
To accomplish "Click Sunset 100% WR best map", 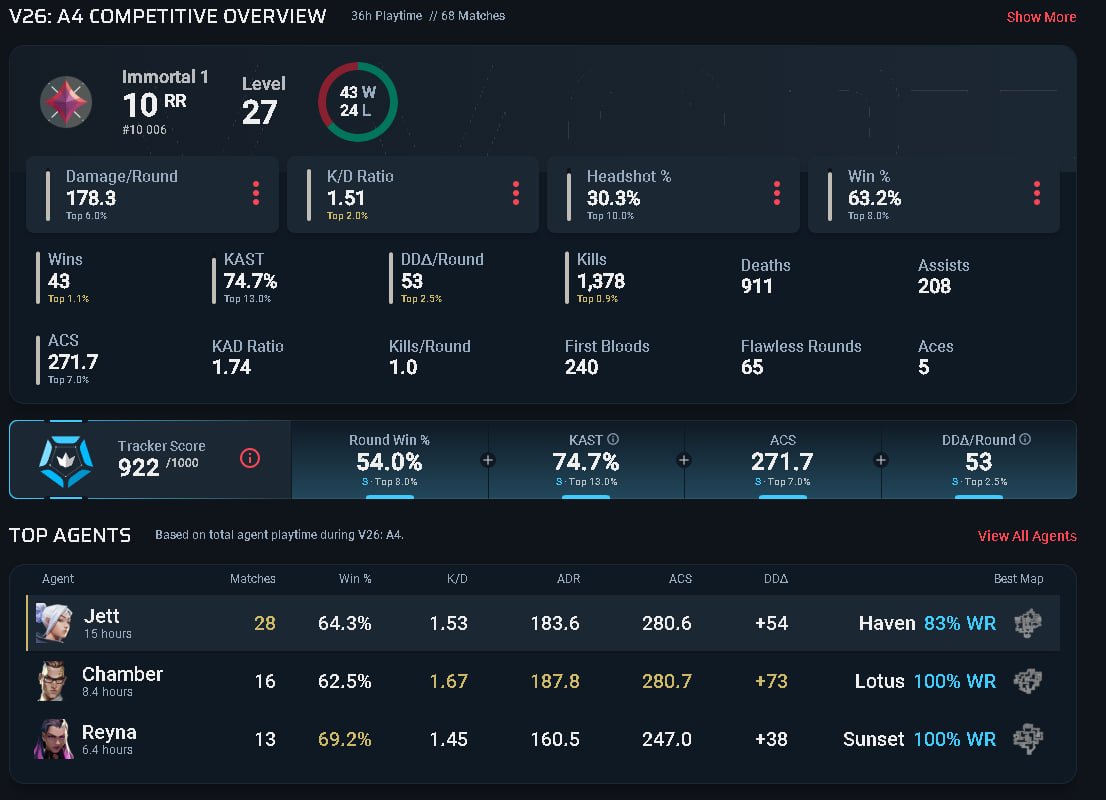I will (919, 739).
